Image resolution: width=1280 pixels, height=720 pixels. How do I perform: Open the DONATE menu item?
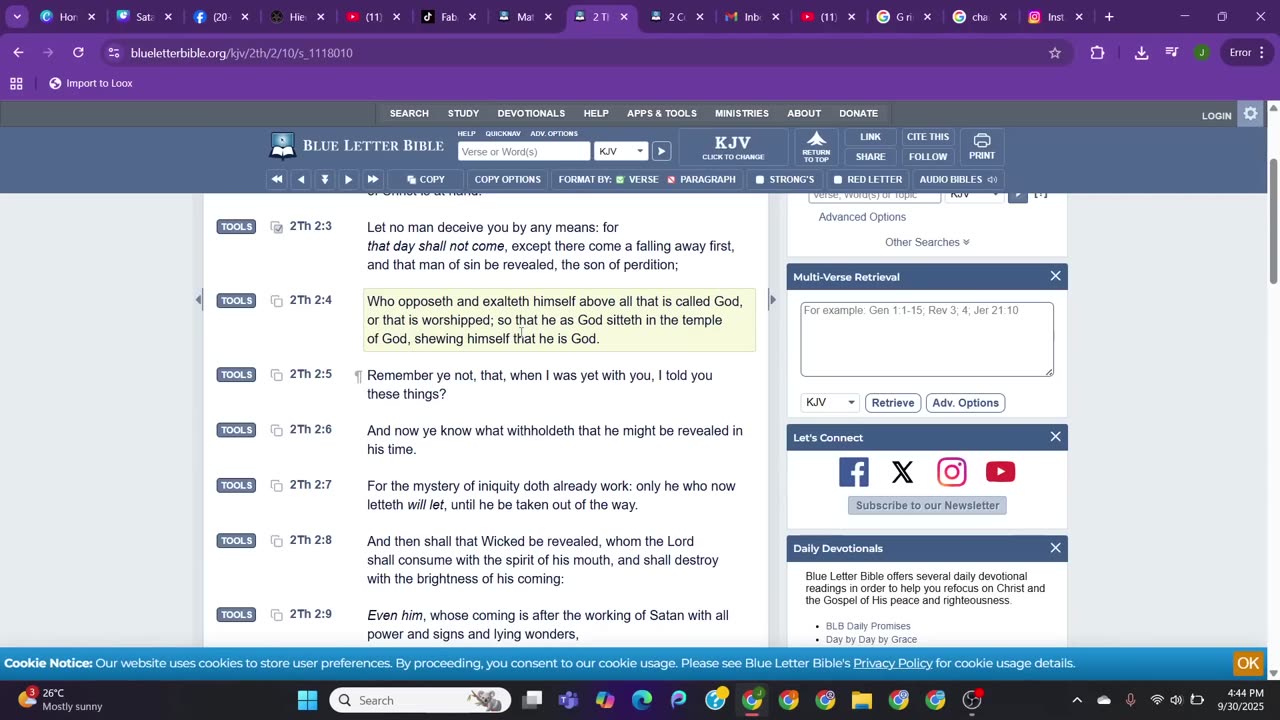[858, 114]
